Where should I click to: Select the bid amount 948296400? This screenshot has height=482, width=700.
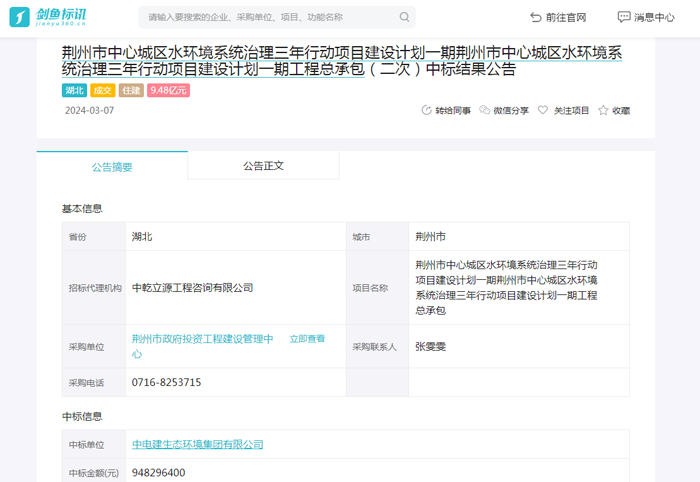(x=158, y=473)
